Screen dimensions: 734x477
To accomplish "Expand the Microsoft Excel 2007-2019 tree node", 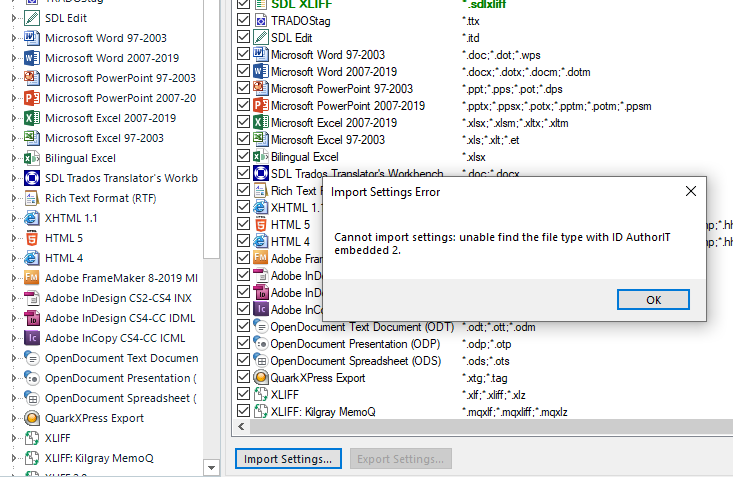I will [x=14, y=118].
